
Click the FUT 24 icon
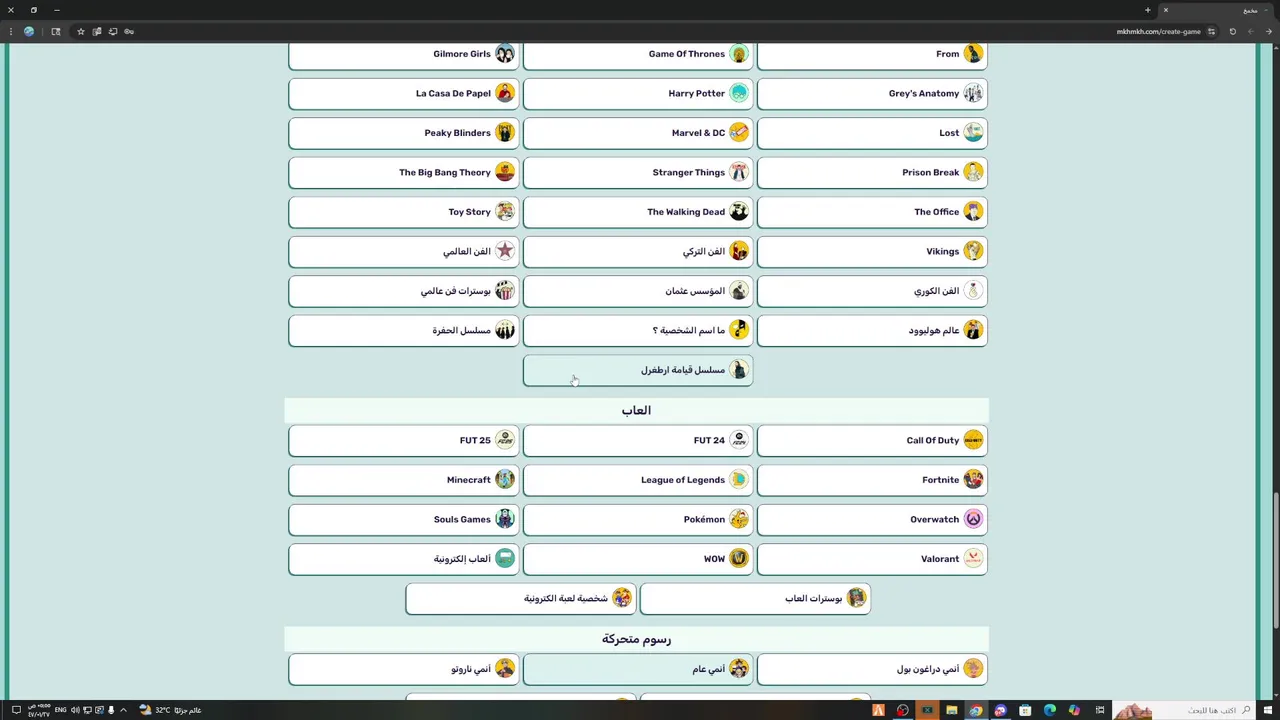(739, 440)
